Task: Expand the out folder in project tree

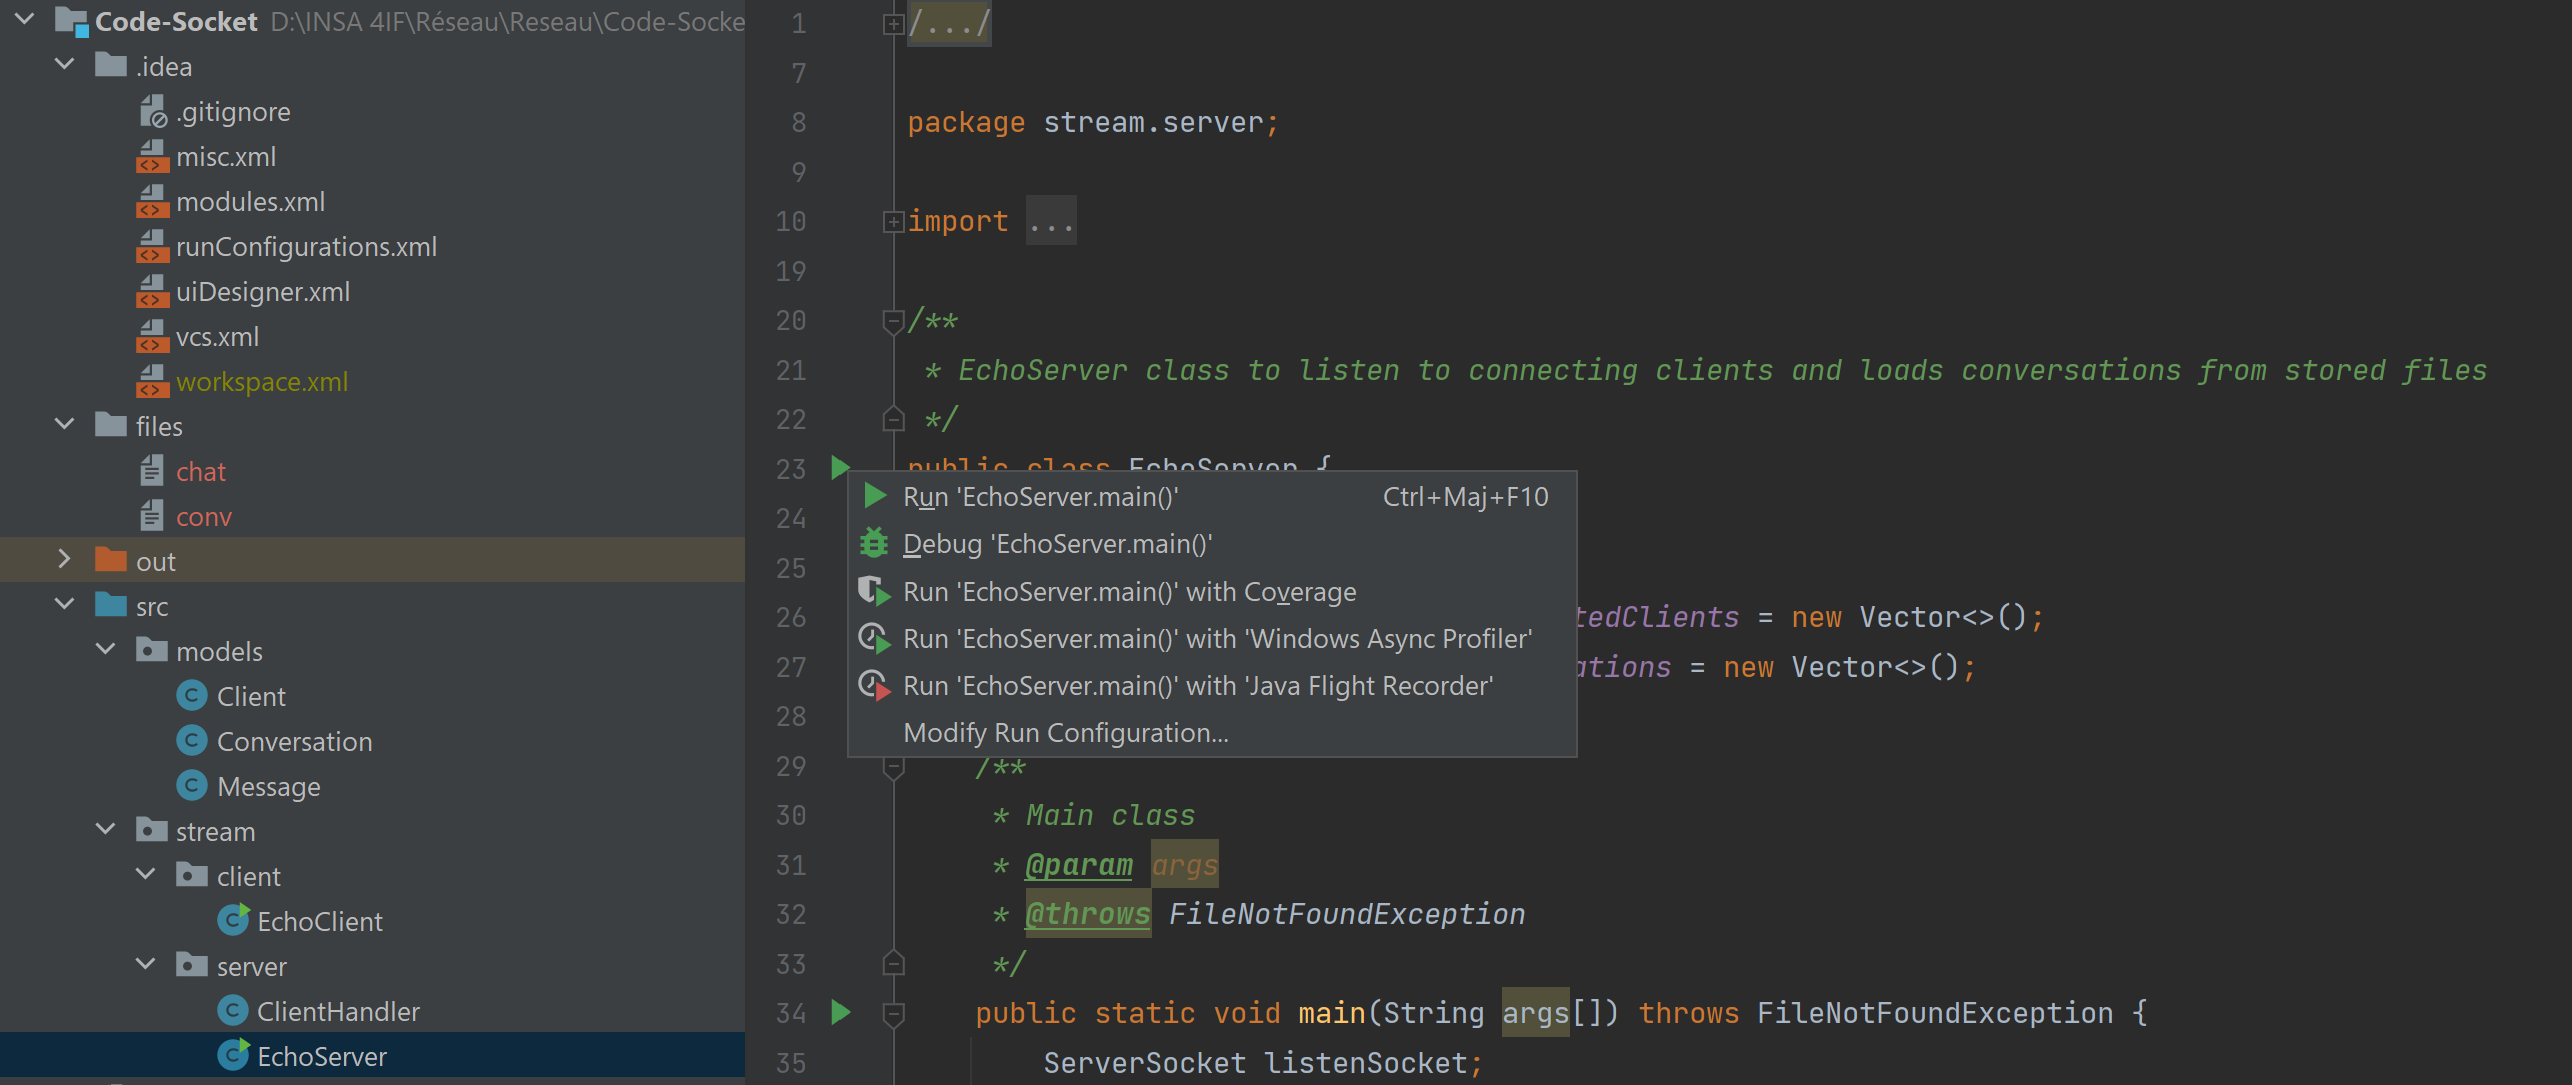Action: pyautogui.click(x=64, y=560)
